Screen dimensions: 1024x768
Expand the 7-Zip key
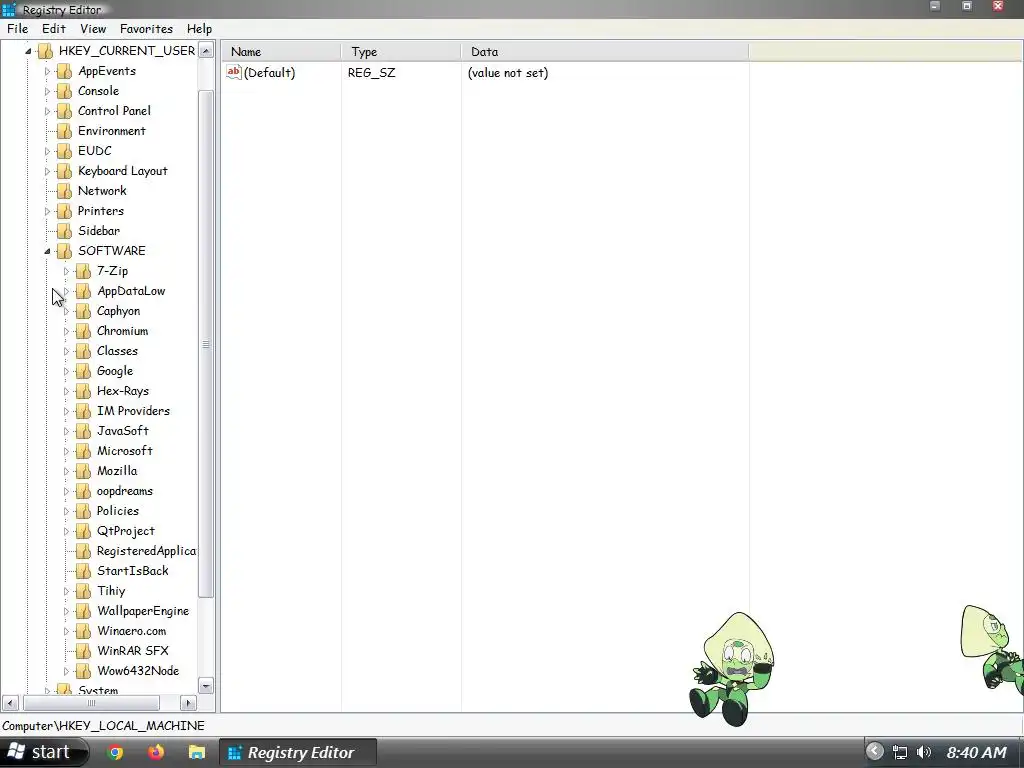[x=66, y=271]
